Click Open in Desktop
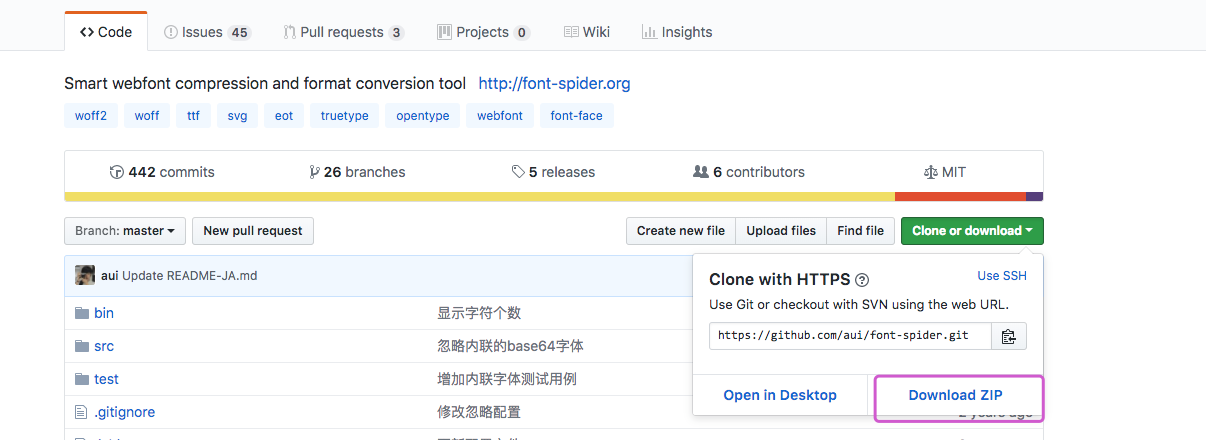The height and width of the screenshot is (440, 1206). (x=780, y=395)
